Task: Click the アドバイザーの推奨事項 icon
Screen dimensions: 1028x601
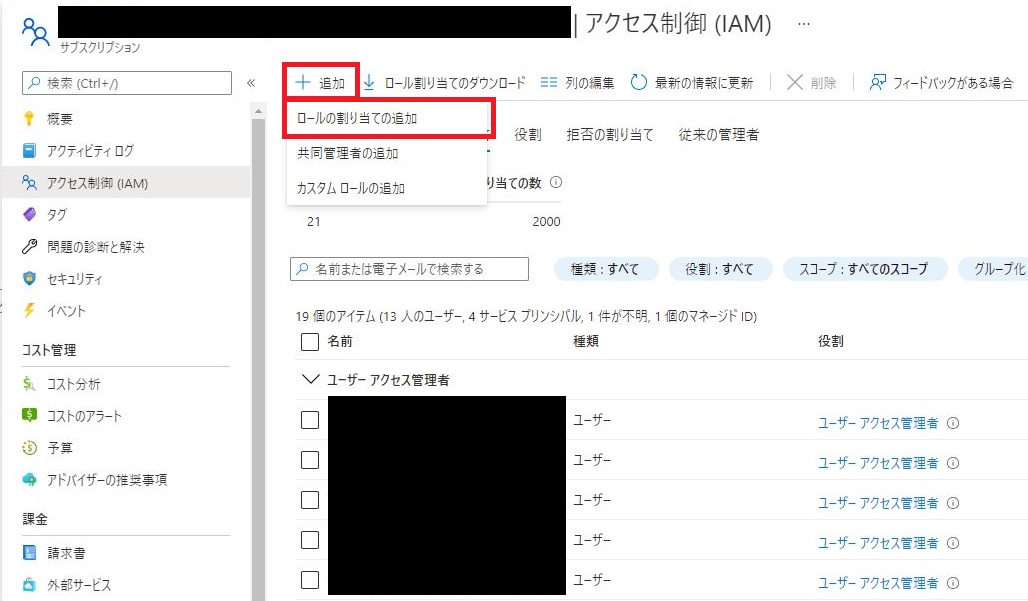Action: click(x=30, y=479)
